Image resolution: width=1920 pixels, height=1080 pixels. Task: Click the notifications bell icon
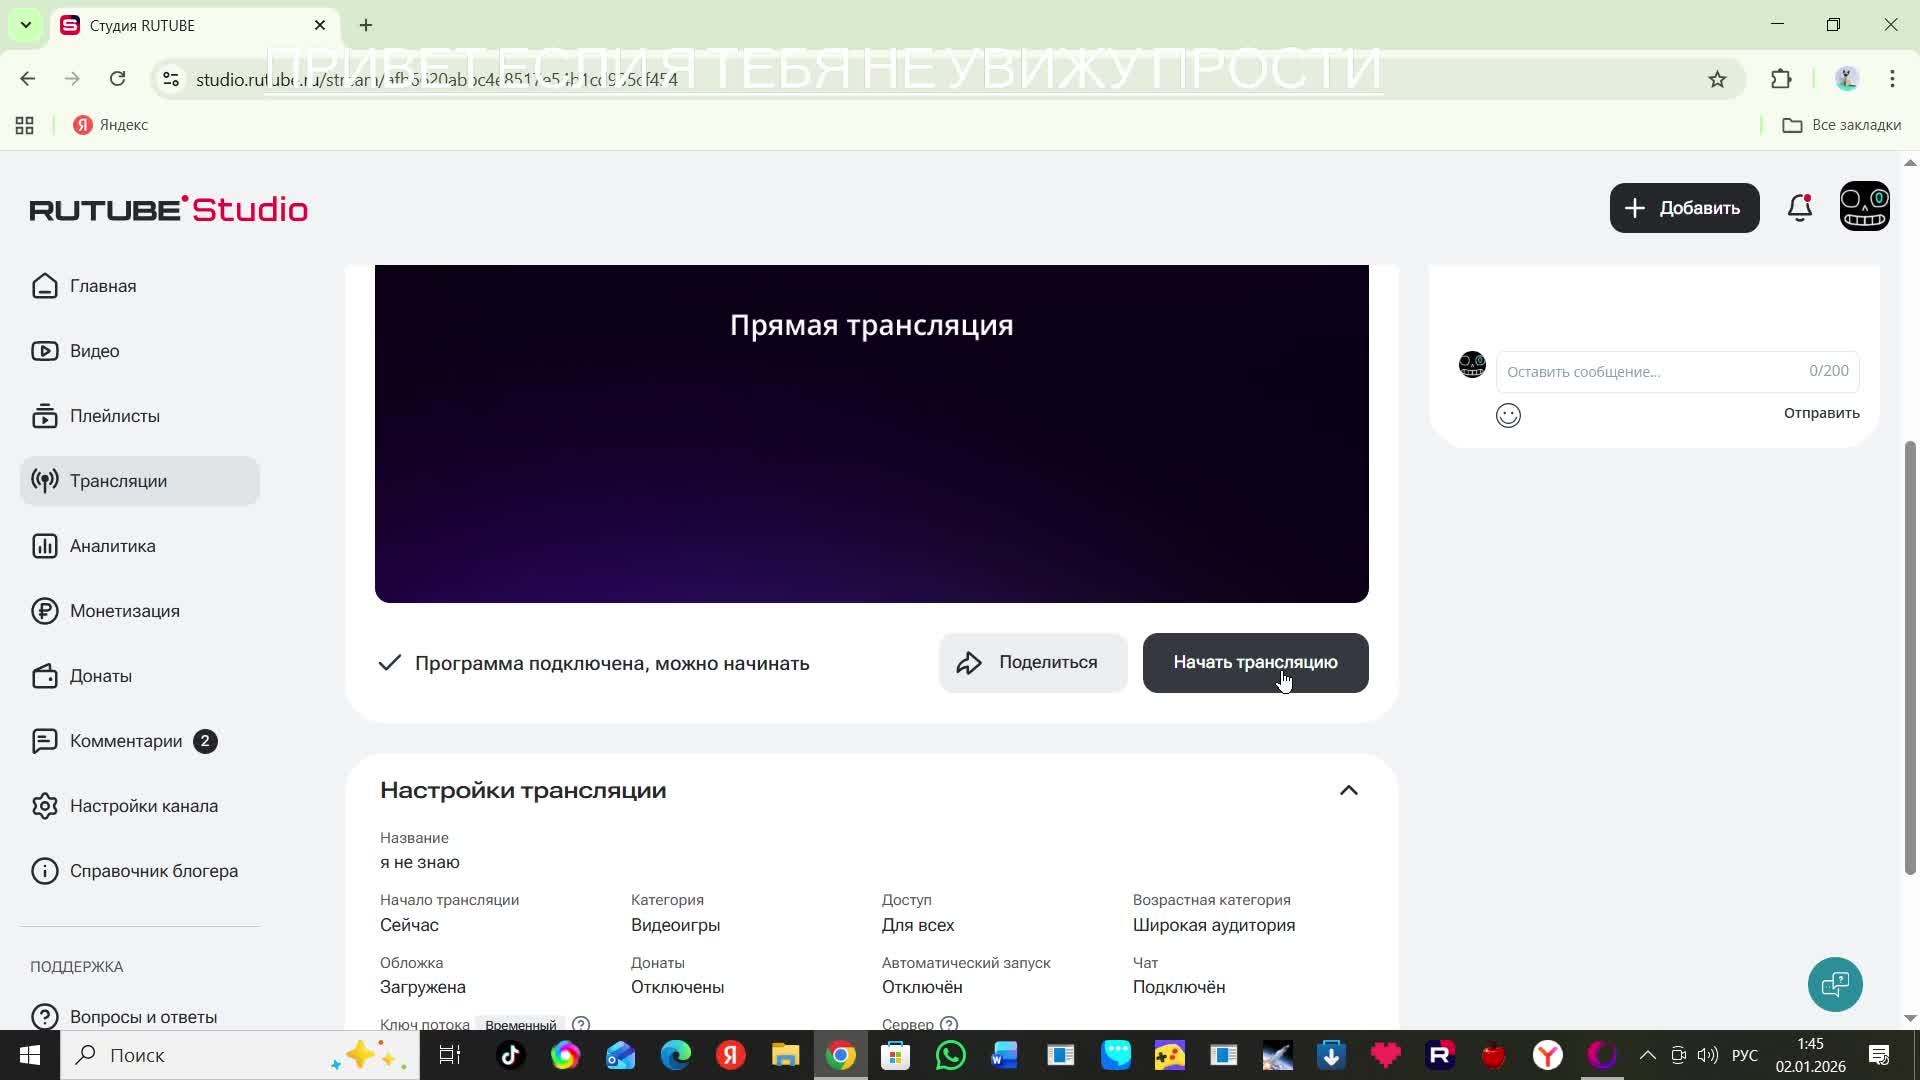tap(1799, 208)
